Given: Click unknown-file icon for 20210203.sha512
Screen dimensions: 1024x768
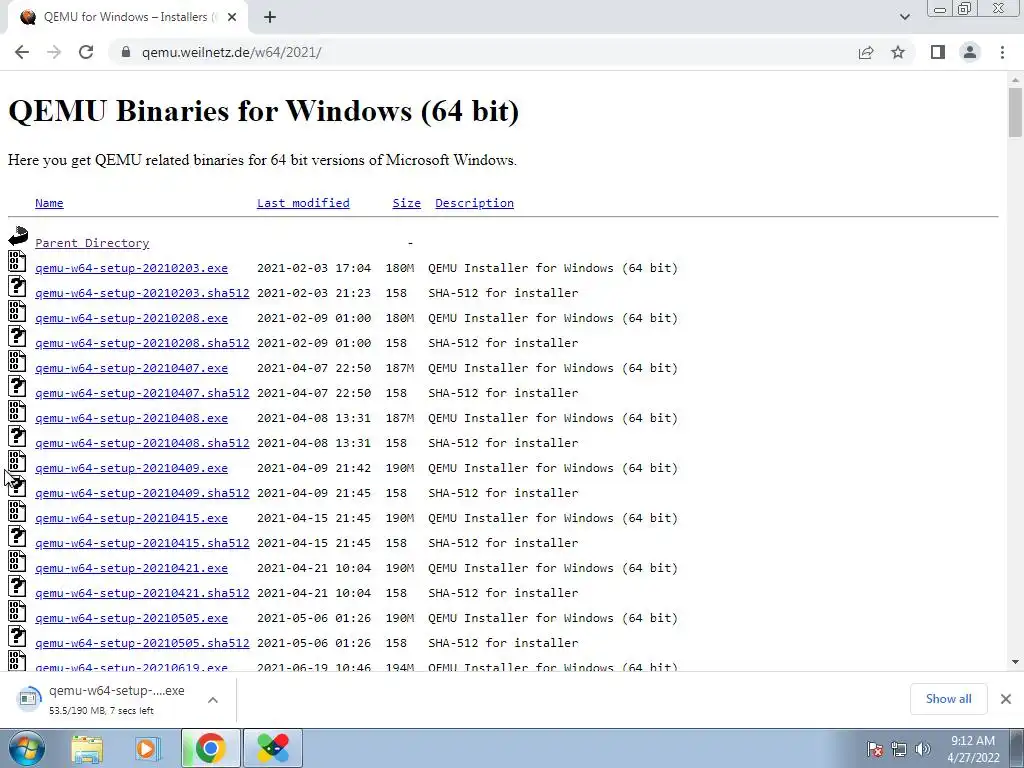Looking at the screenshot, I should pyautogui.click(x=17, y=286).
